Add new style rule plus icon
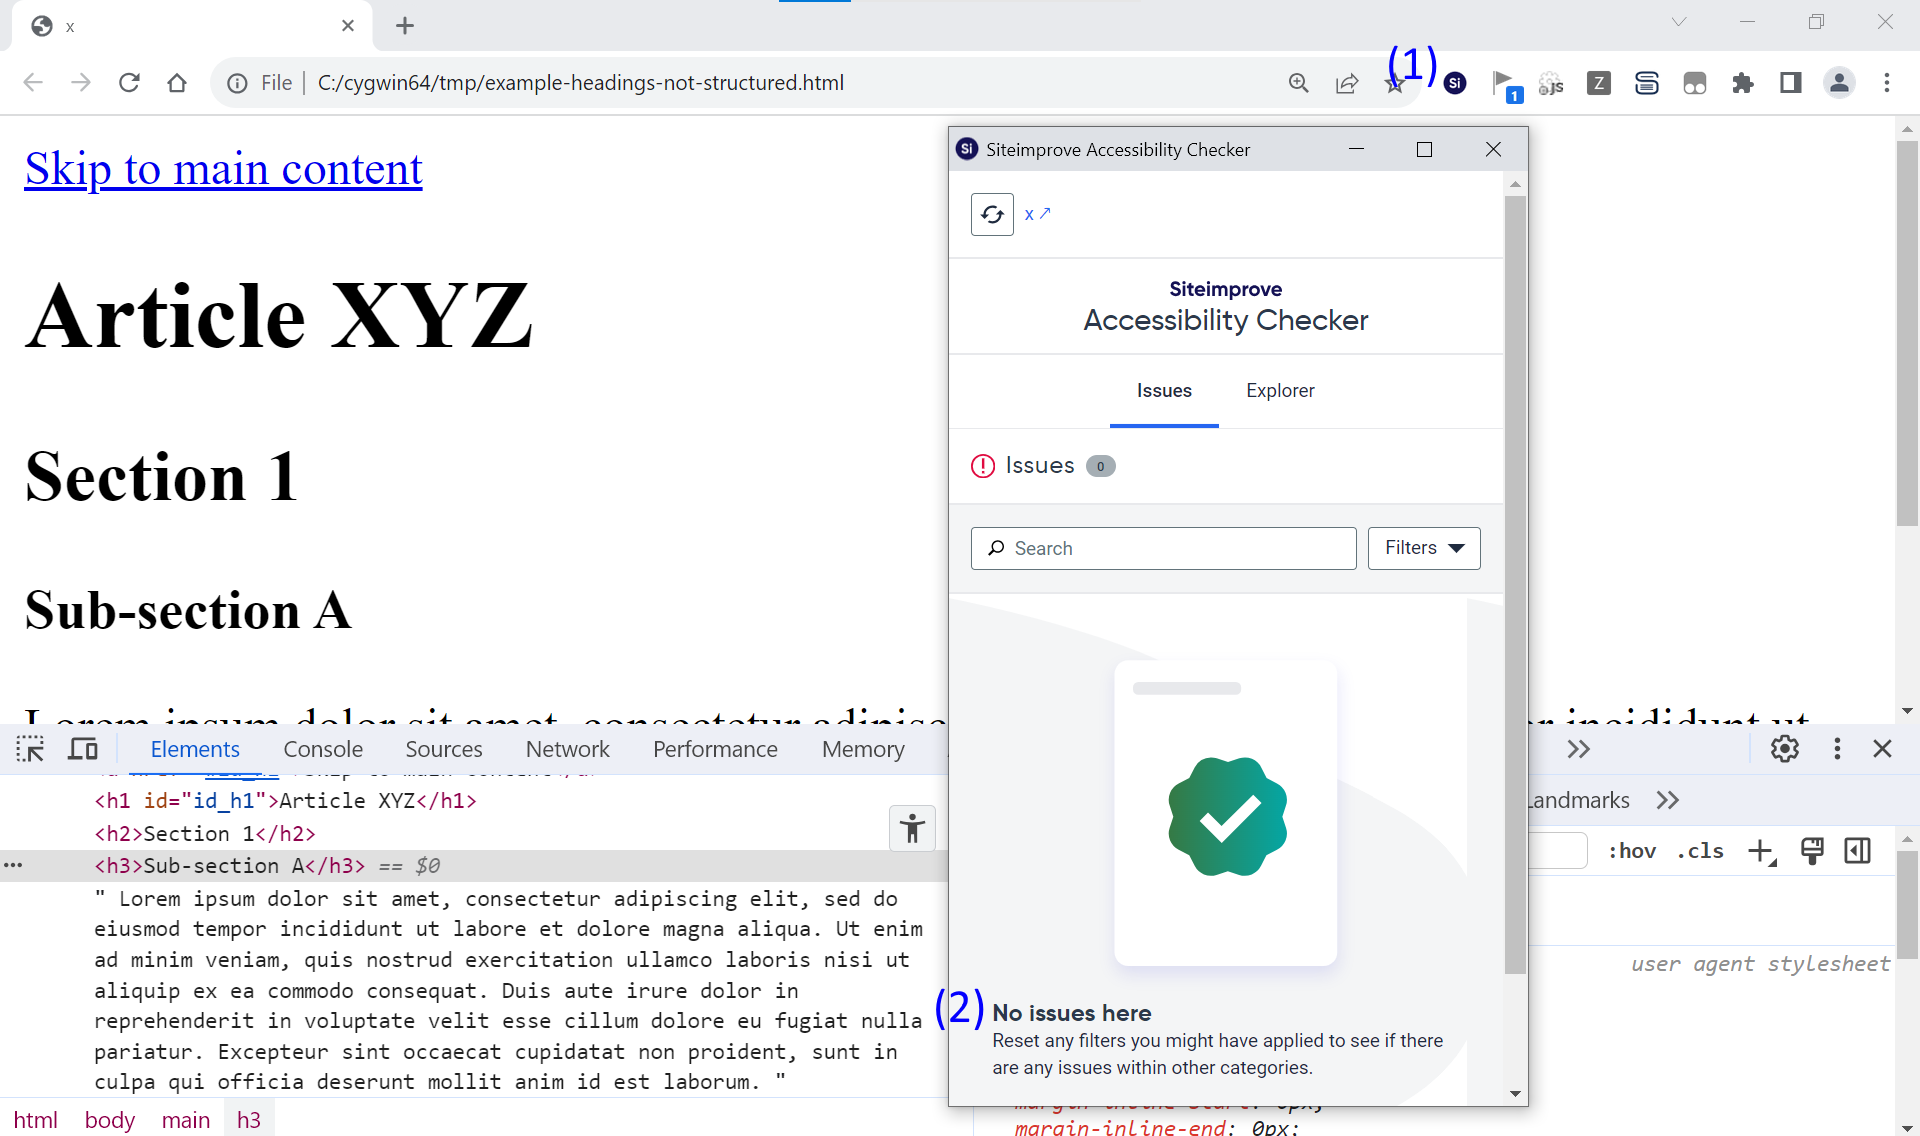Screen dimensions: 1920x1136 (x=1761, y=851)
